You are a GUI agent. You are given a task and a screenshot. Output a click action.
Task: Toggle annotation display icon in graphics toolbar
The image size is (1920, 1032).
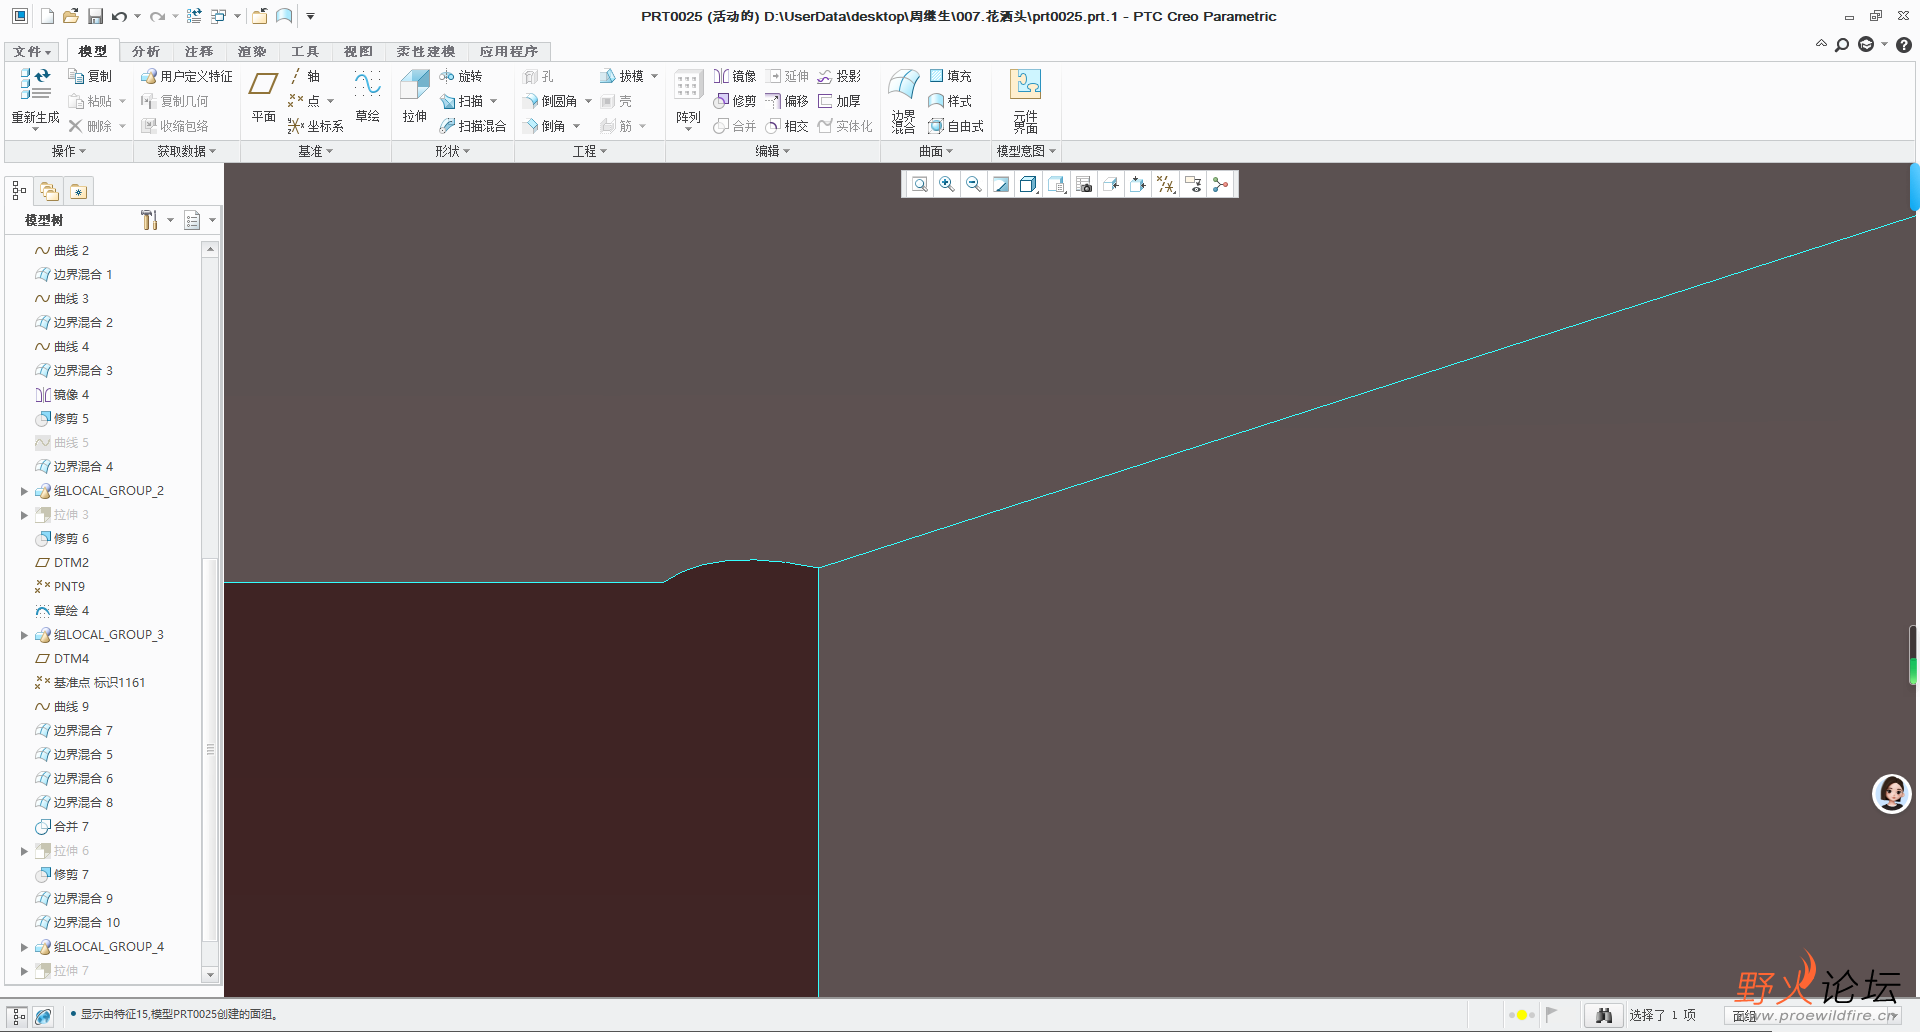point(1193,184)
